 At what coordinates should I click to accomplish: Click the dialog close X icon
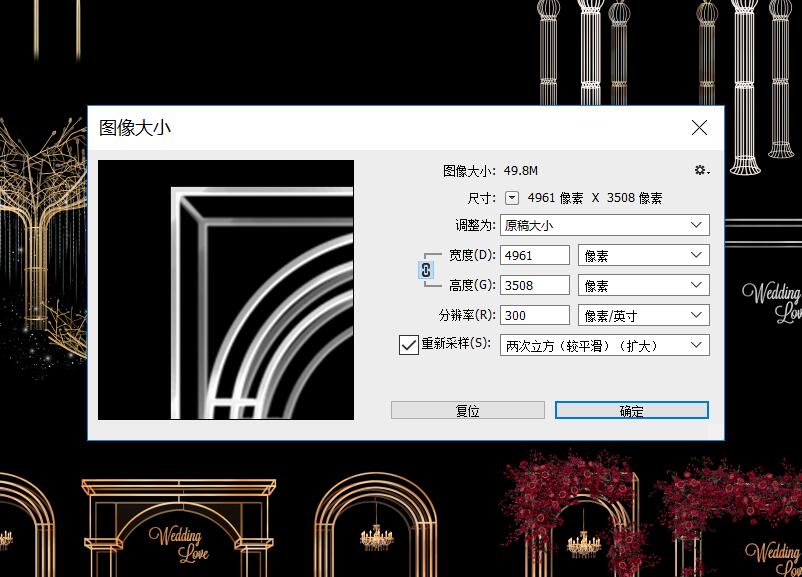coord(698,127)
